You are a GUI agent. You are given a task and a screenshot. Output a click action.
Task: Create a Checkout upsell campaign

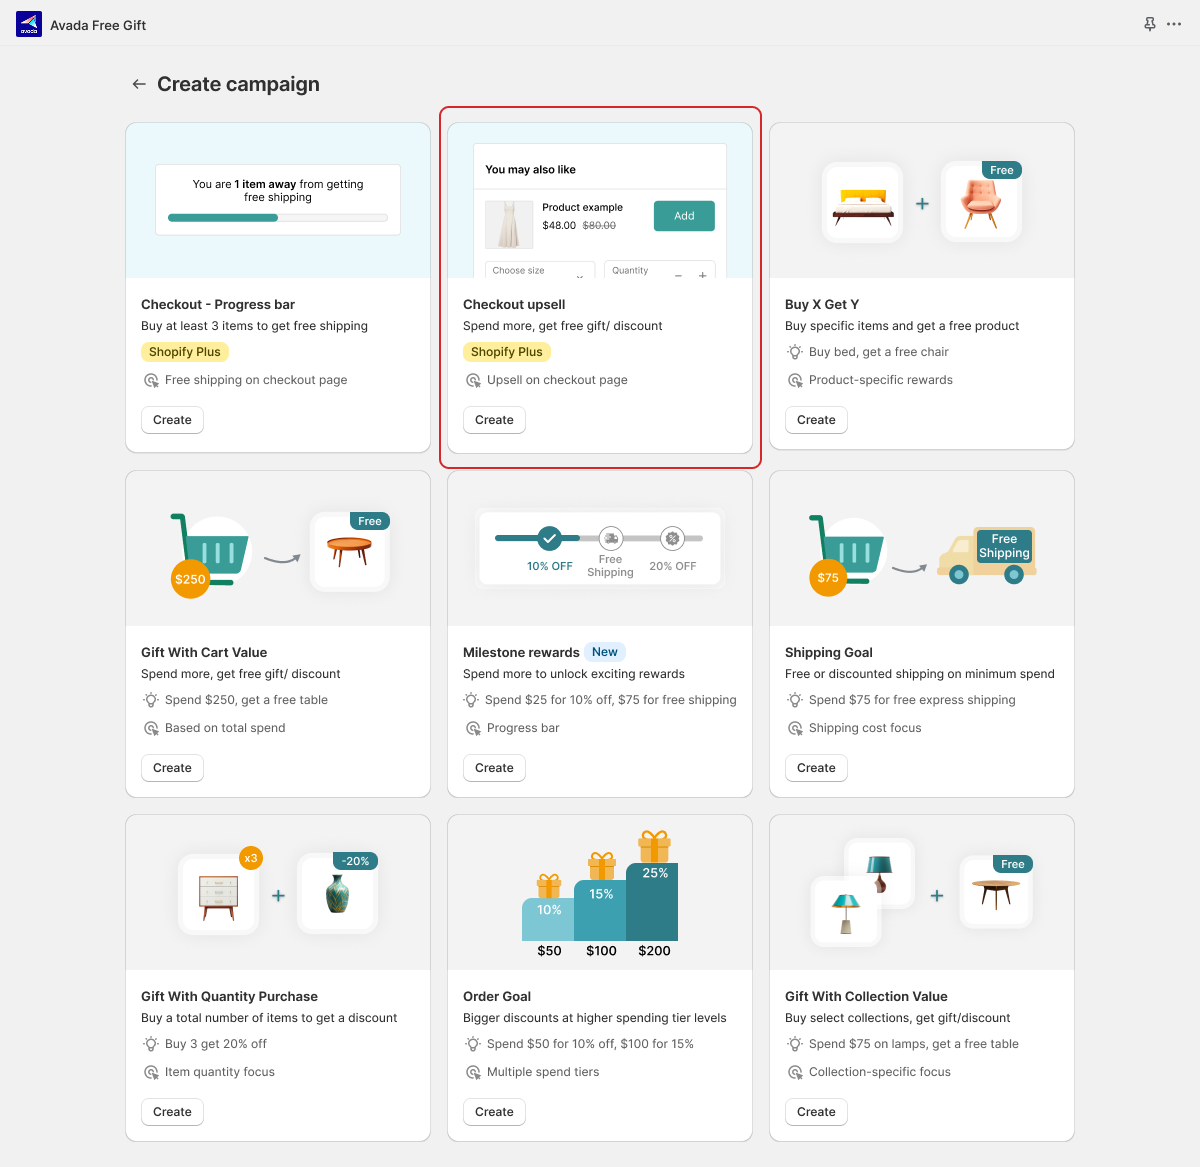pos(494,420)
